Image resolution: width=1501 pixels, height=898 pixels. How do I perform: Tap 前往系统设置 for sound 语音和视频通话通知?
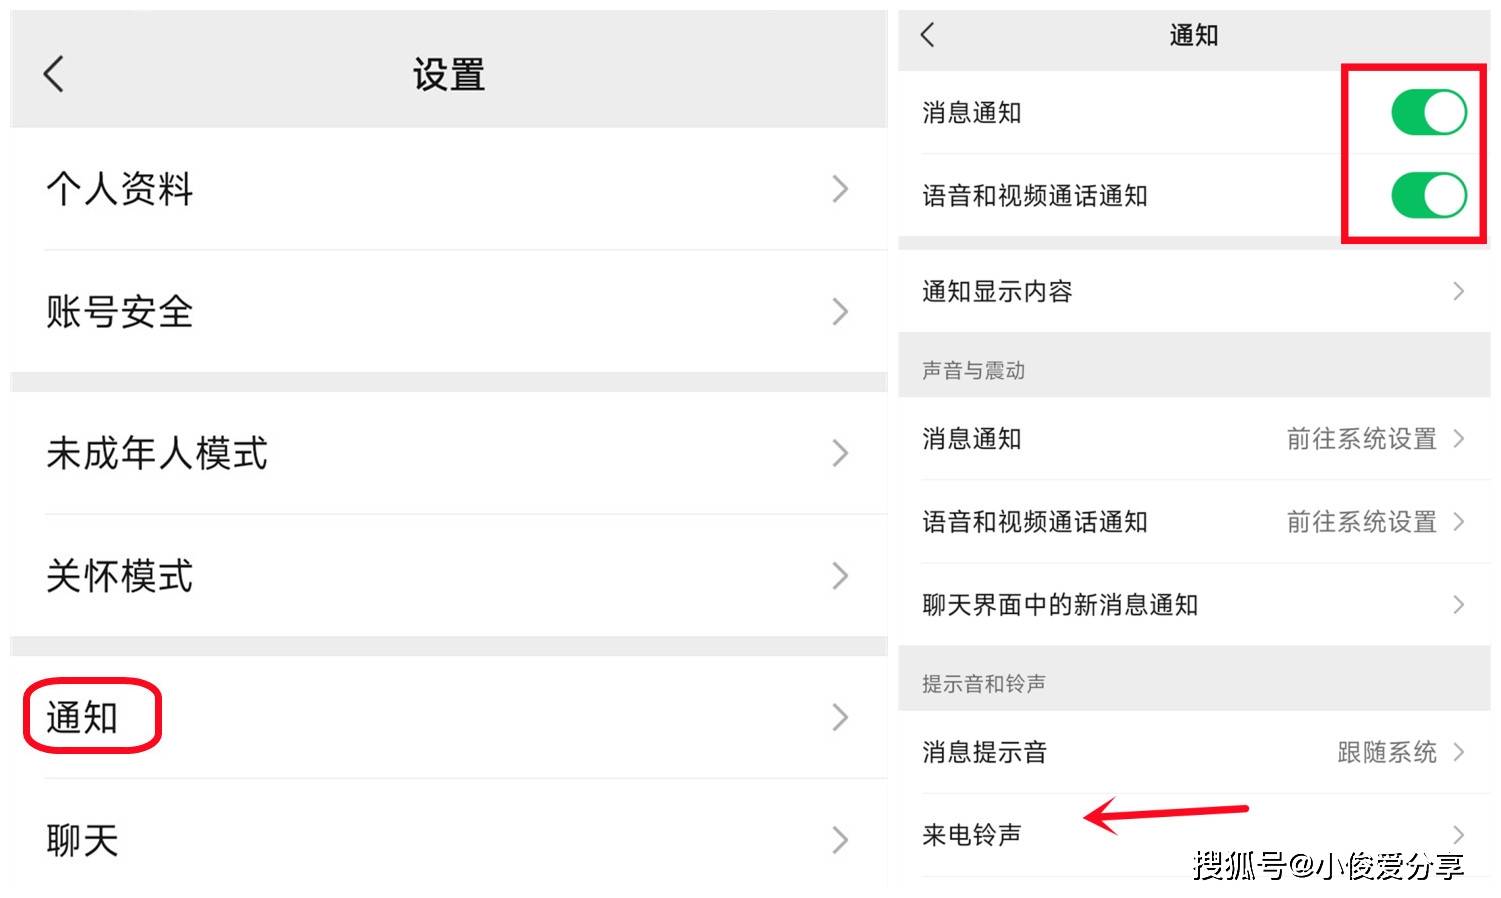pyautogui.click(x=1361, y=522)
